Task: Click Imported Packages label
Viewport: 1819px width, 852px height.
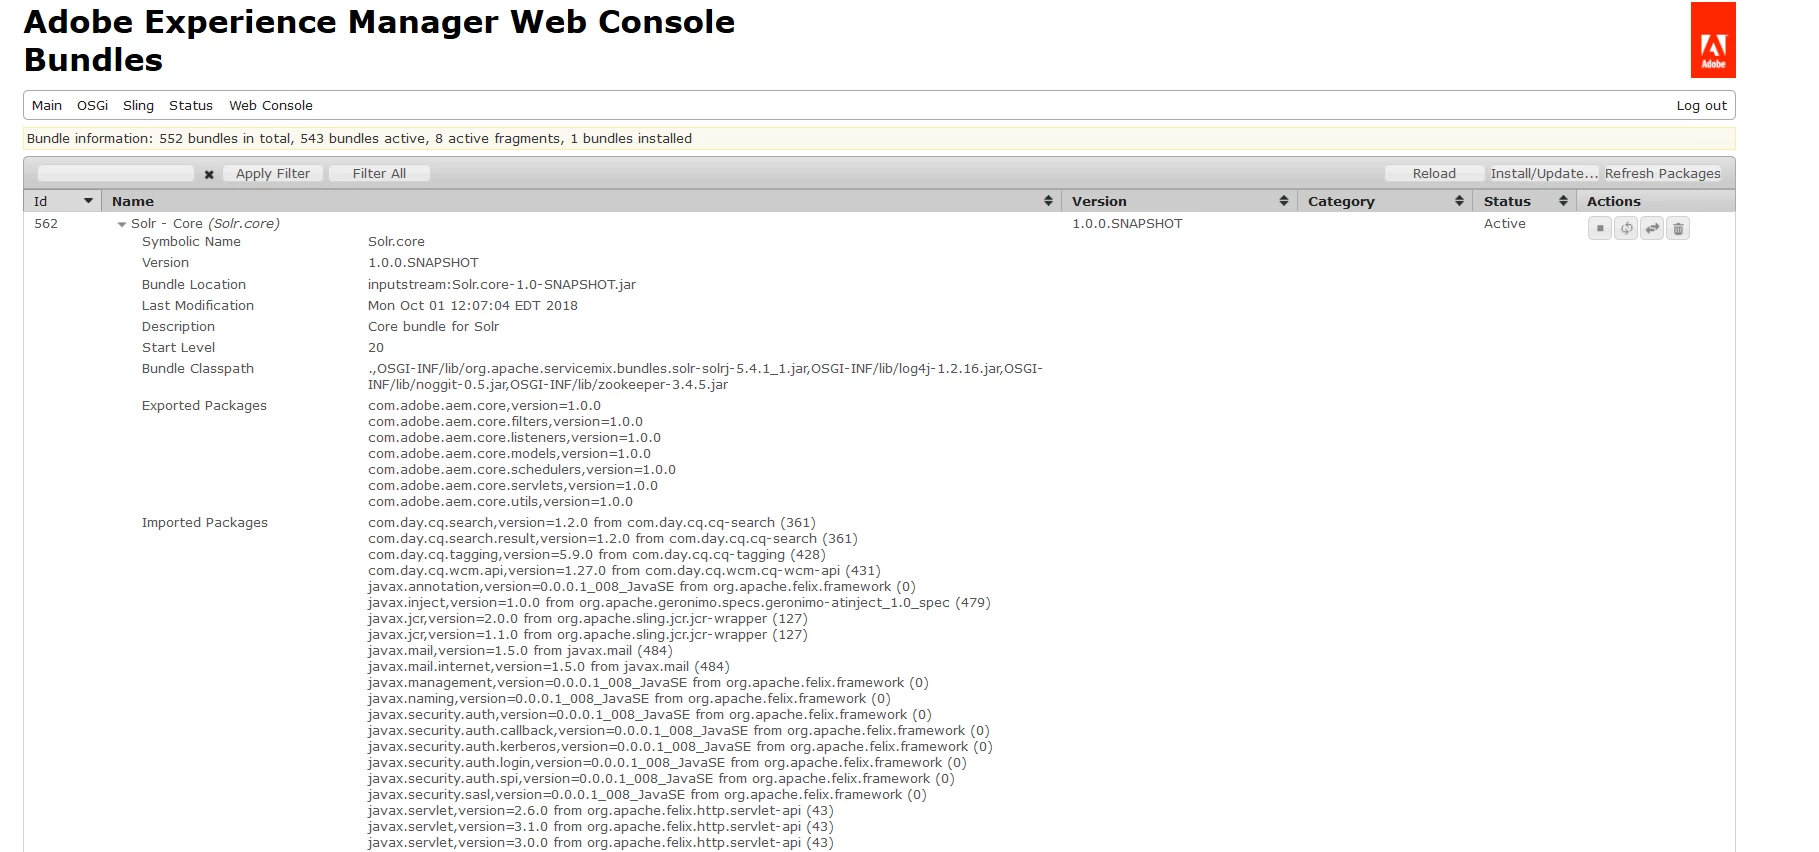Action: [204, 523]
